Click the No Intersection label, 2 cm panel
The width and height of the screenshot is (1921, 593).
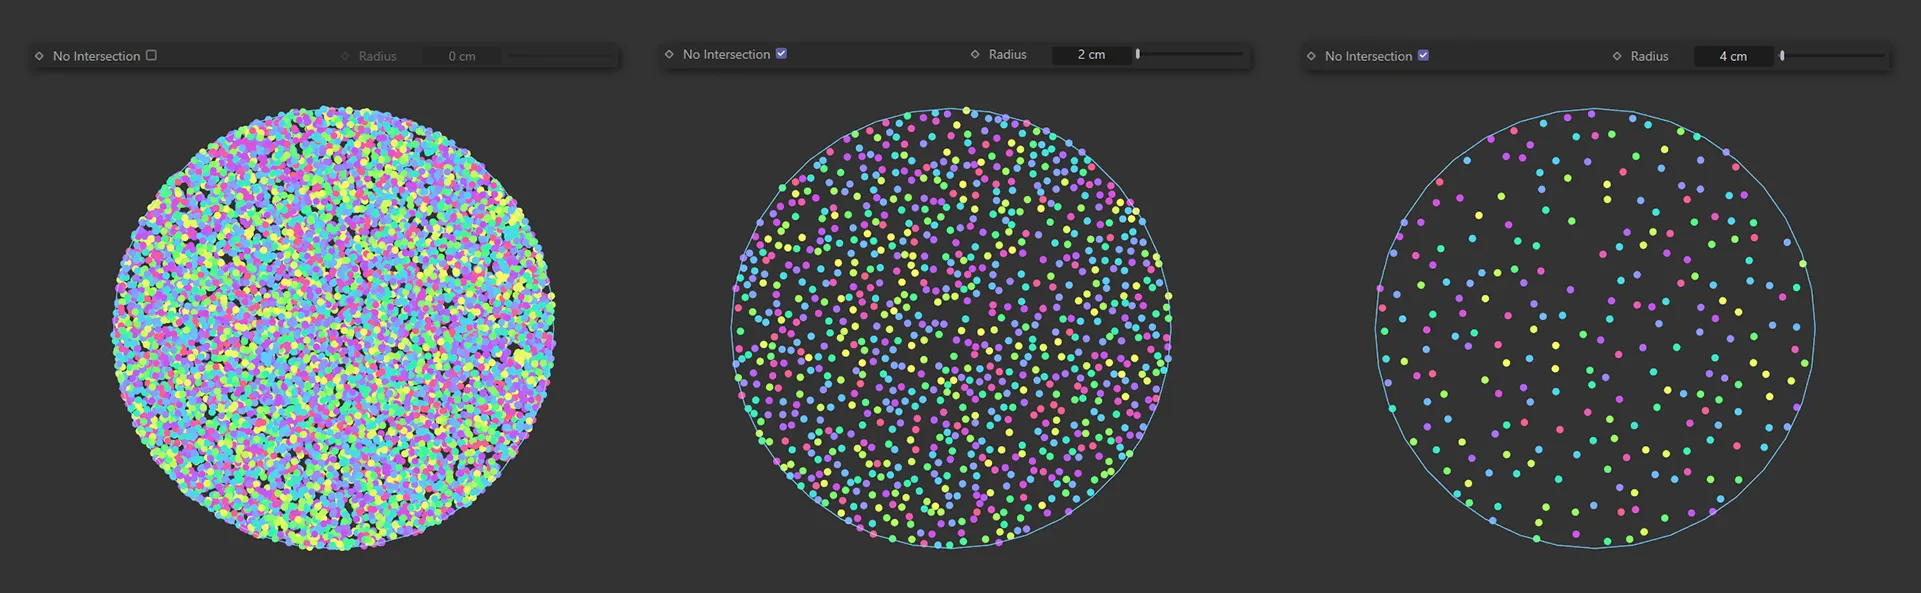coord(726,54)
